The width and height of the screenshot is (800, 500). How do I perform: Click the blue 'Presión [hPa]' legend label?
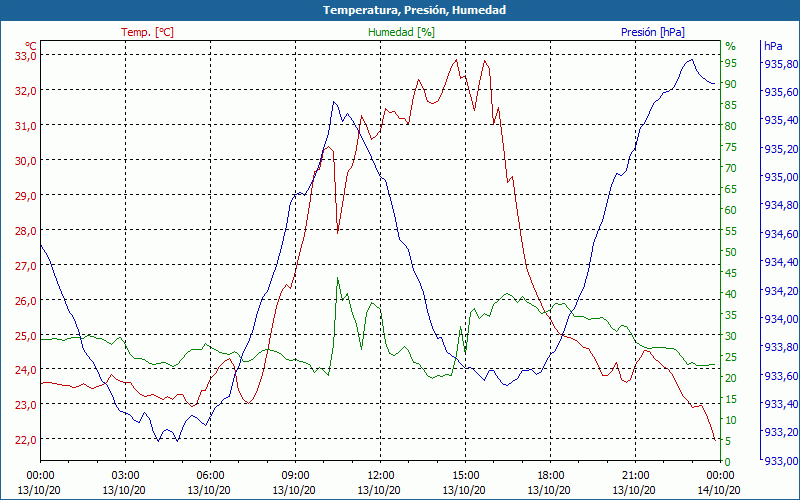click(x=653, y=32)
